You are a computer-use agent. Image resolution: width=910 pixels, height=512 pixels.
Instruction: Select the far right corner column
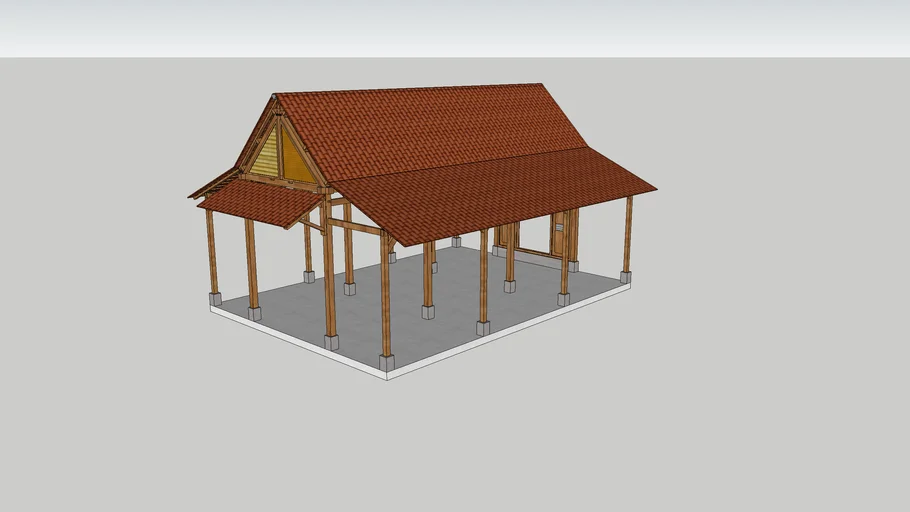628,234
